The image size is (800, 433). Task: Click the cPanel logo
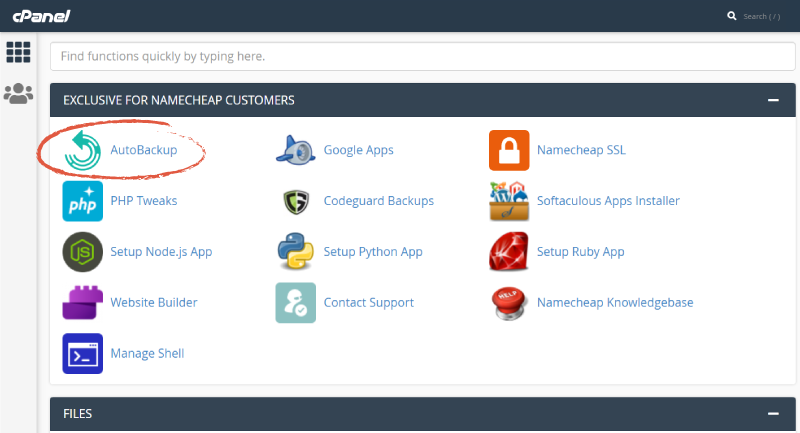(41, 16)
